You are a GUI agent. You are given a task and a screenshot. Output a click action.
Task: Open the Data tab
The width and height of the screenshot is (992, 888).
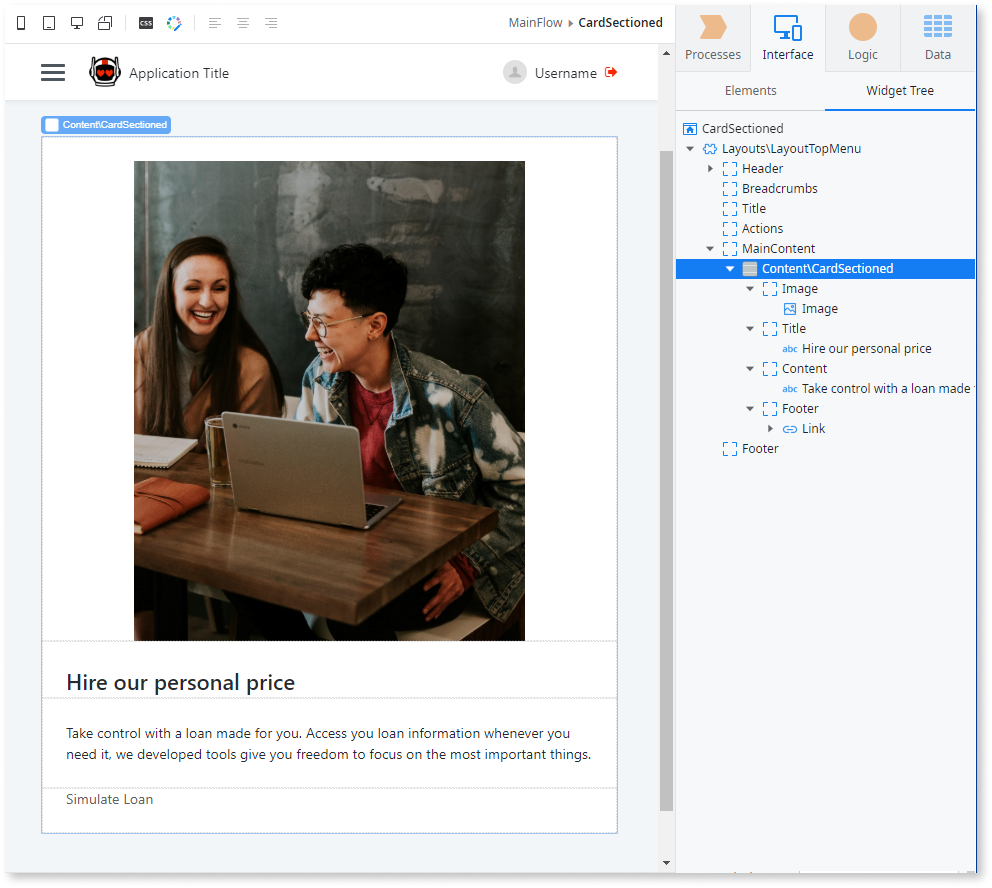pos(937,37)
